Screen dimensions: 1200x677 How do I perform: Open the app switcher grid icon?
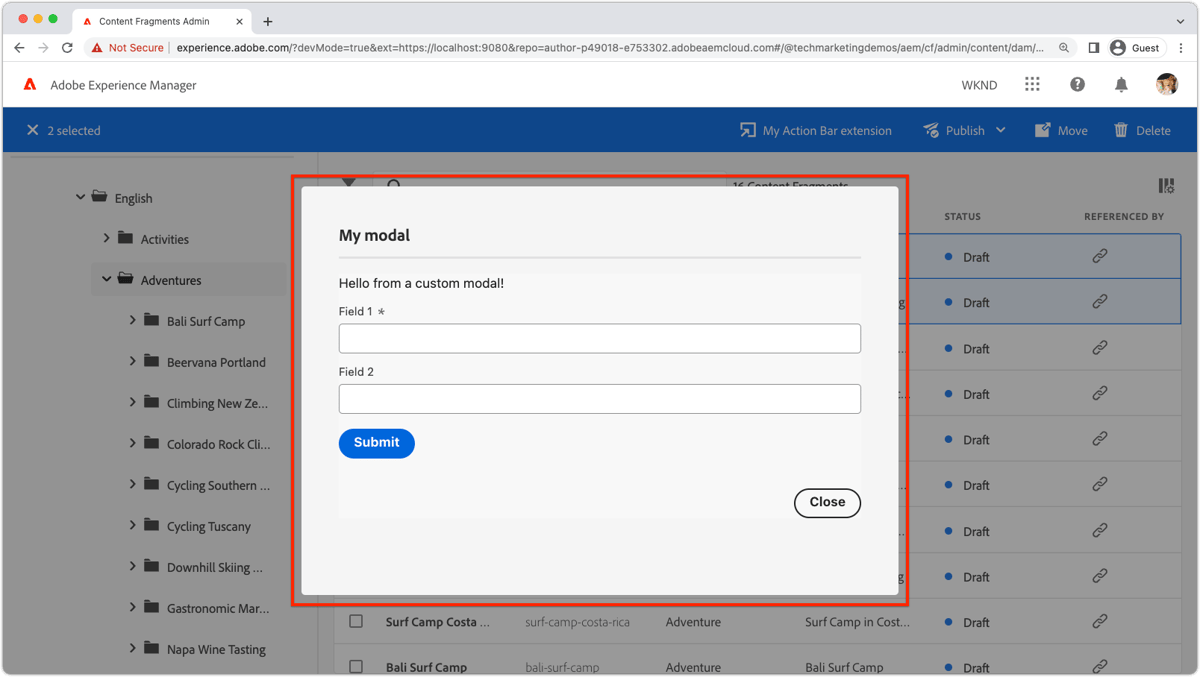tap(1032, 85)
